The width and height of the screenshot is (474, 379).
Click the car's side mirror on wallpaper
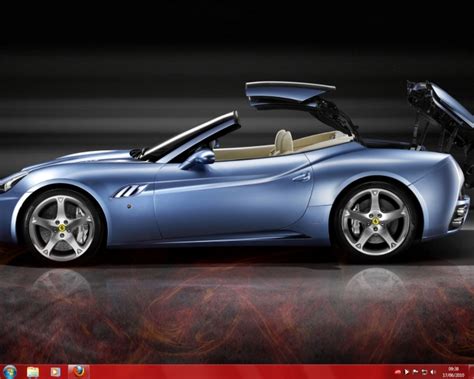203,157
